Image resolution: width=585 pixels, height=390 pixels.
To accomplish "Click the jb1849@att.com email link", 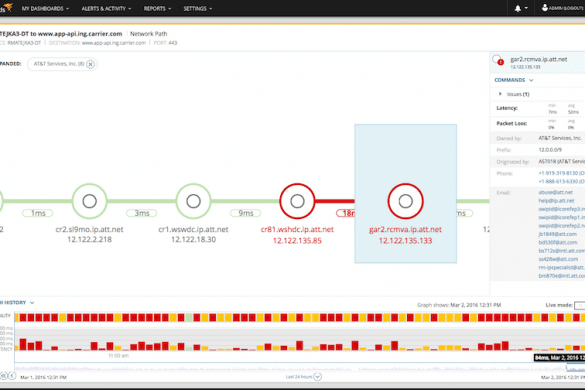I will [x=557, y=234].
